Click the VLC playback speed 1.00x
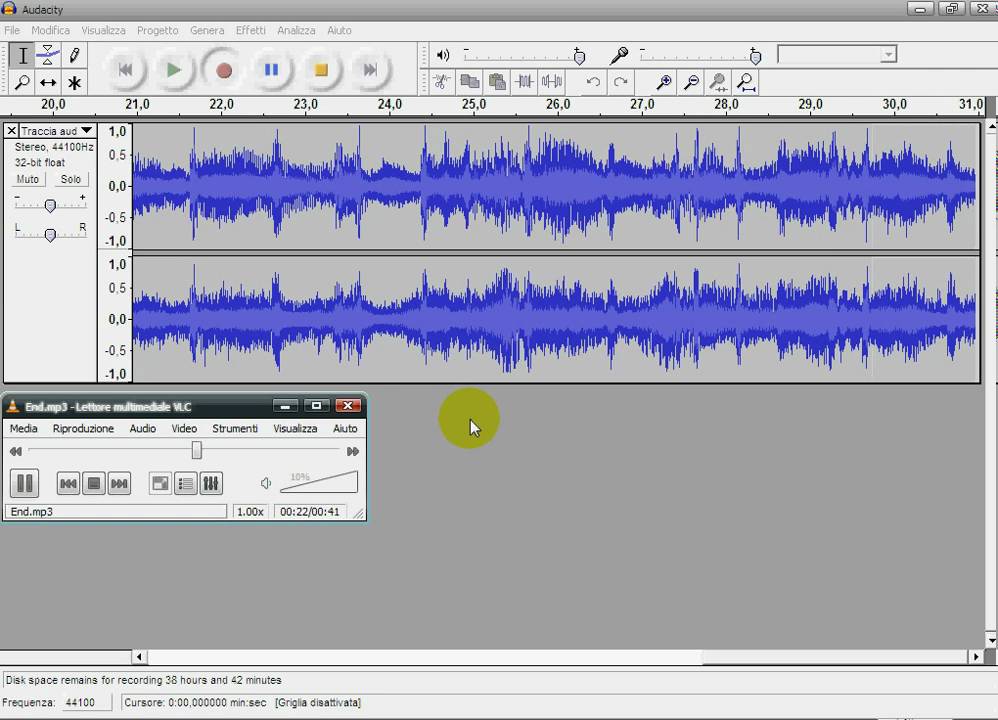This screenshot has height=720, width=998. tap(250, 512)
